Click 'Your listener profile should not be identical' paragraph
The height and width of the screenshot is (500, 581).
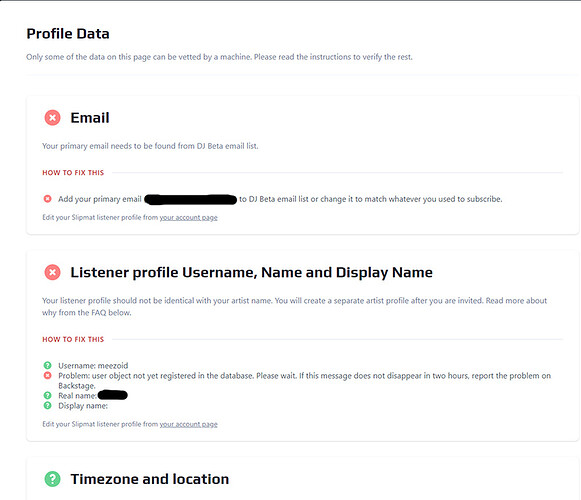click(294, 307)
